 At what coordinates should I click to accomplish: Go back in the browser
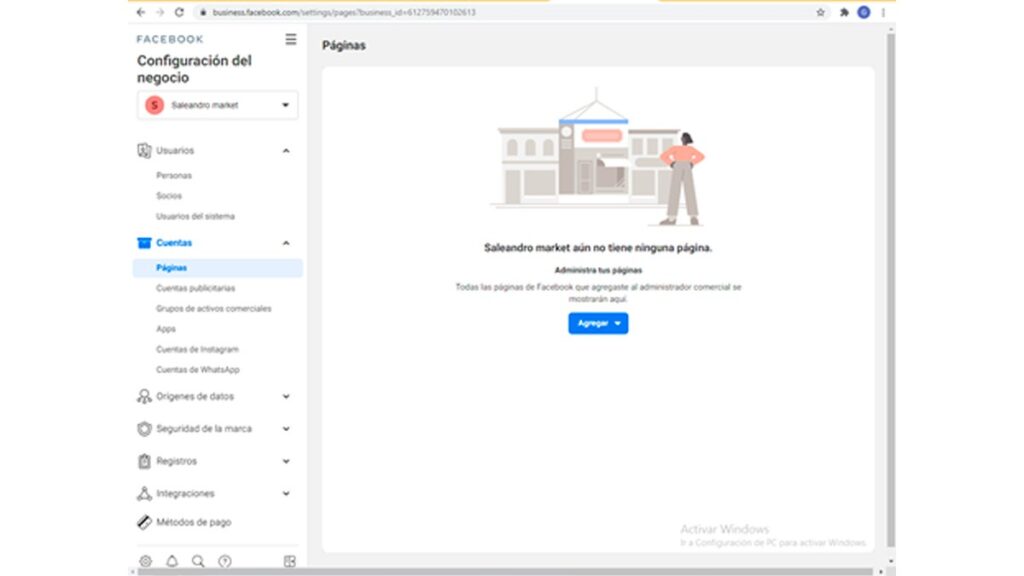tap(141, 12)
